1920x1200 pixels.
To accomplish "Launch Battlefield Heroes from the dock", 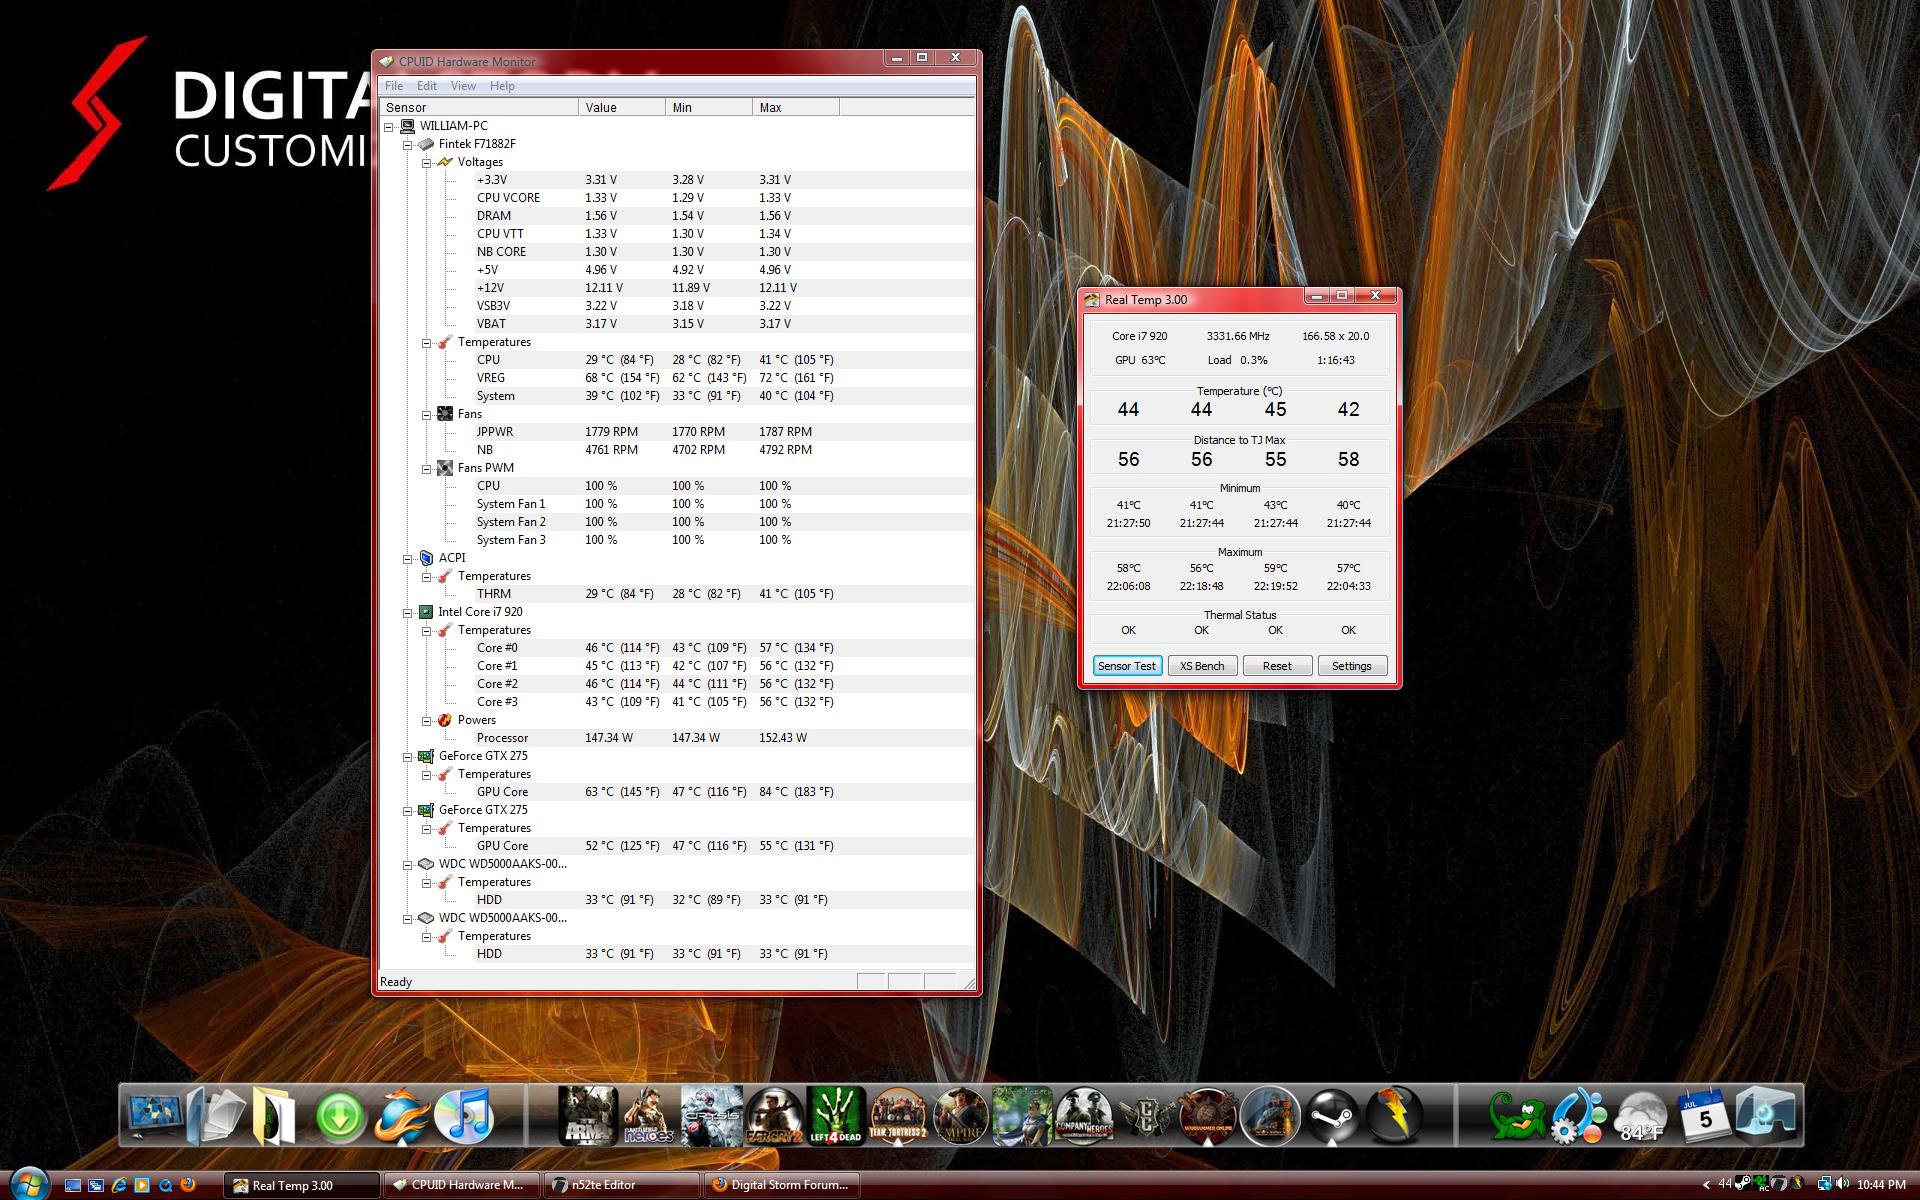I will click(649, 1115).
